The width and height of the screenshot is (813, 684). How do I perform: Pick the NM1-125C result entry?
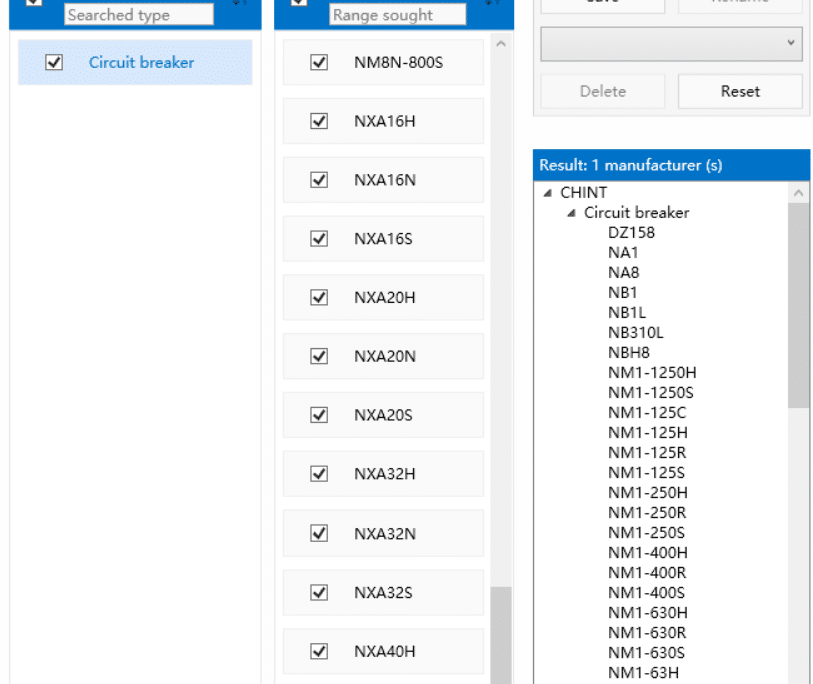tap(647, 412)
